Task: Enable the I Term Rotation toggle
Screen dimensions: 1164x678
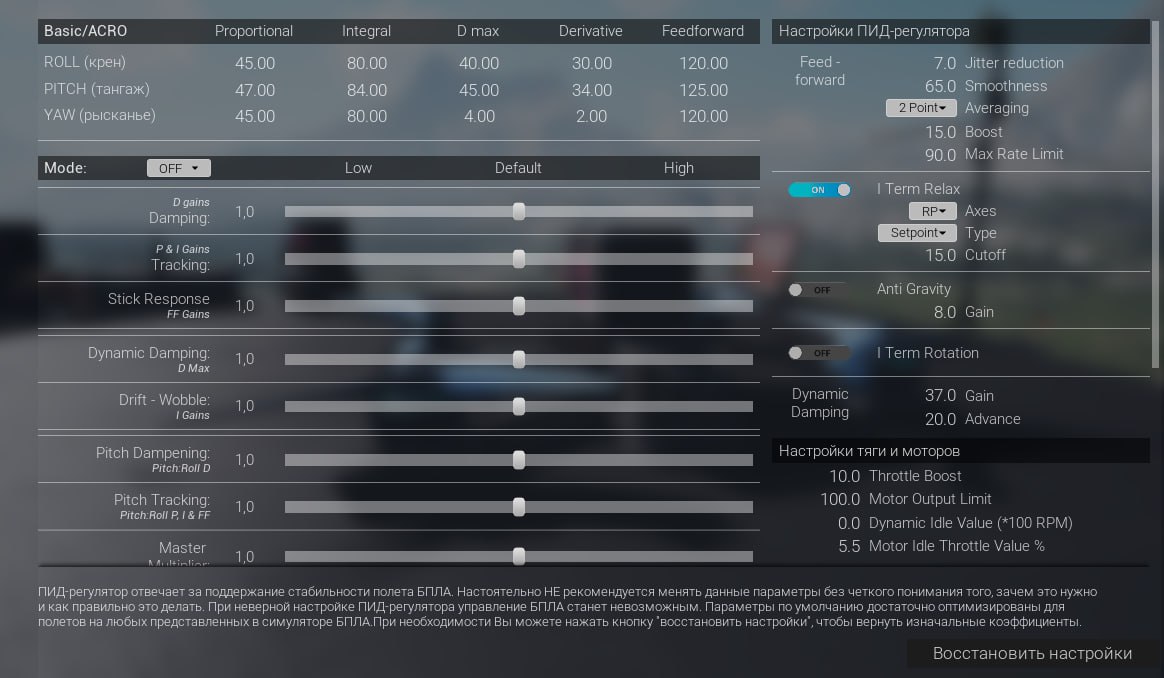Action: point(819,353)
